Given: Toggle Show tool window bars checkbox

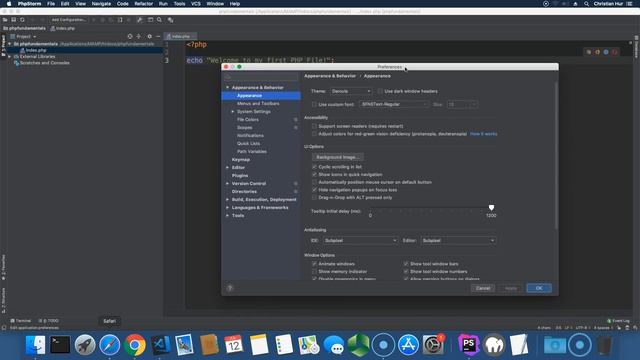Looking at the screenshot, I should coord(406,264).
